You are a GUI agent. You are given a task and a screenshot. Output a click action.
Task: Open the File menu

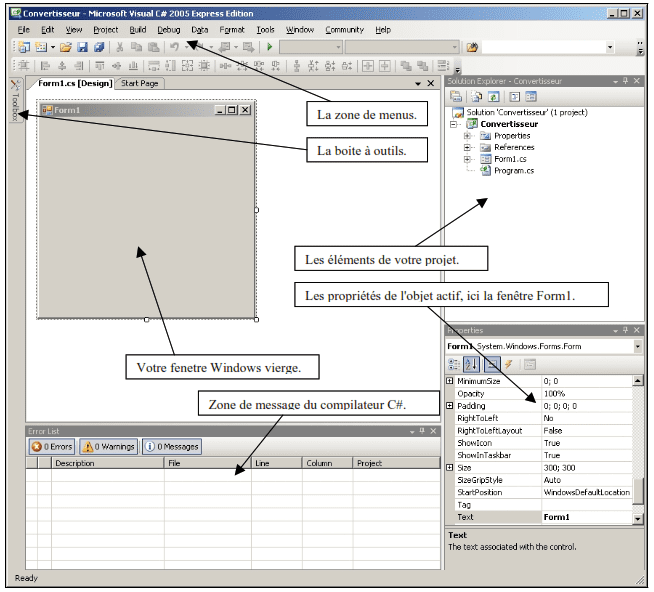click(x=24, y=30)
